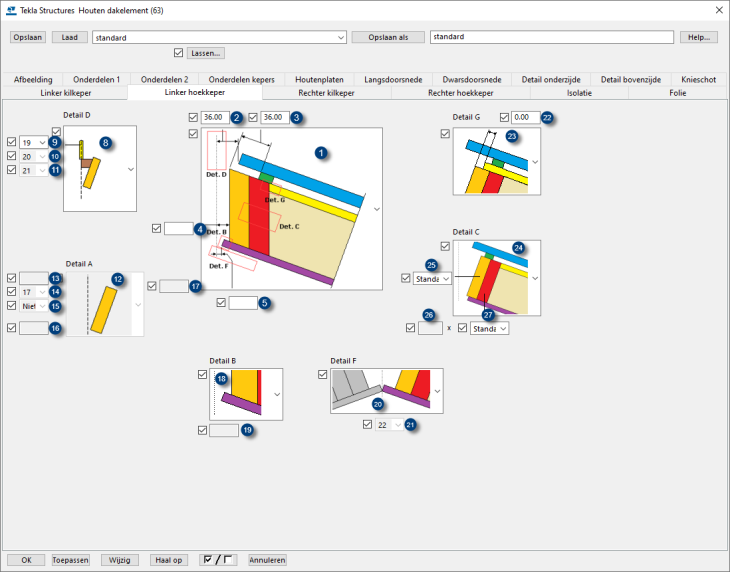Open the Niet dropdown in Detail A
Viewport: 730px width, 572px height.
tap(34, 306)
